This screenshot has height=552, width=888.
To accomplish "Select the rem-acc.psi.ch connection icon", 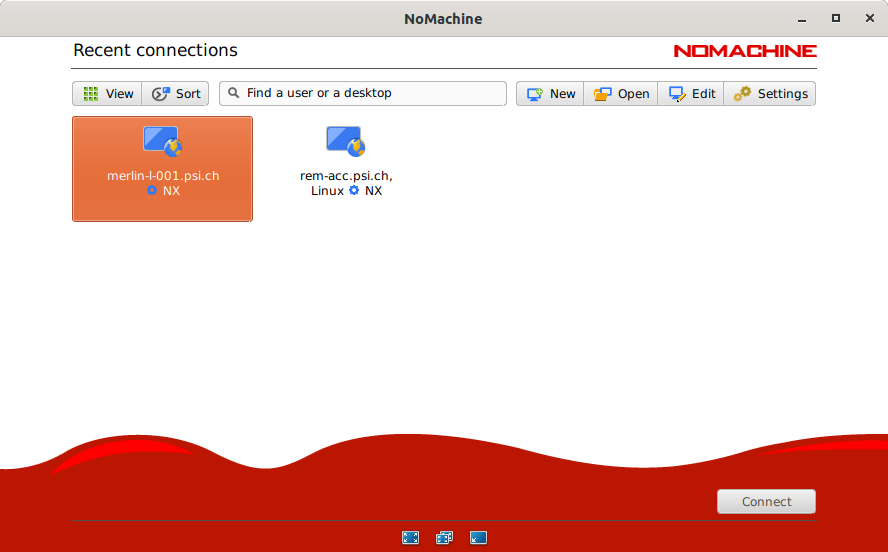I will (346, 141).
